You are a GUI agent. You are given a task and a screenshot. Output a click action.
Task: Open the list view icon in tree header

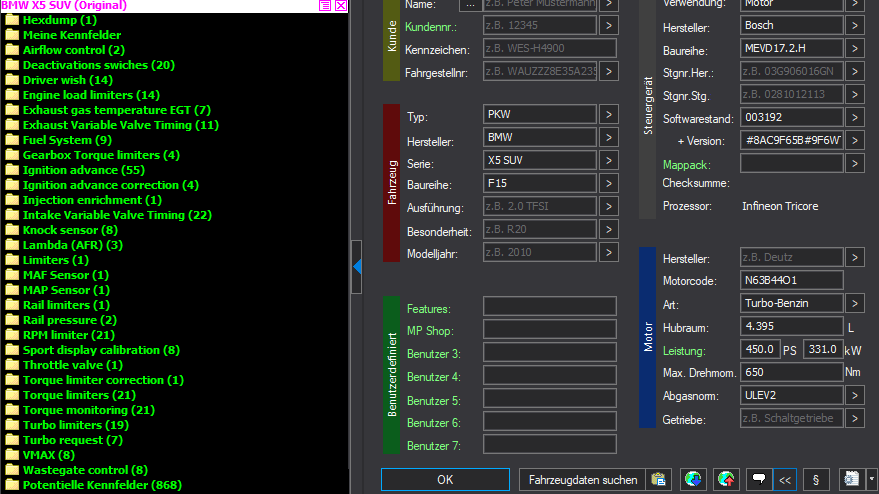tap(325, 6)
